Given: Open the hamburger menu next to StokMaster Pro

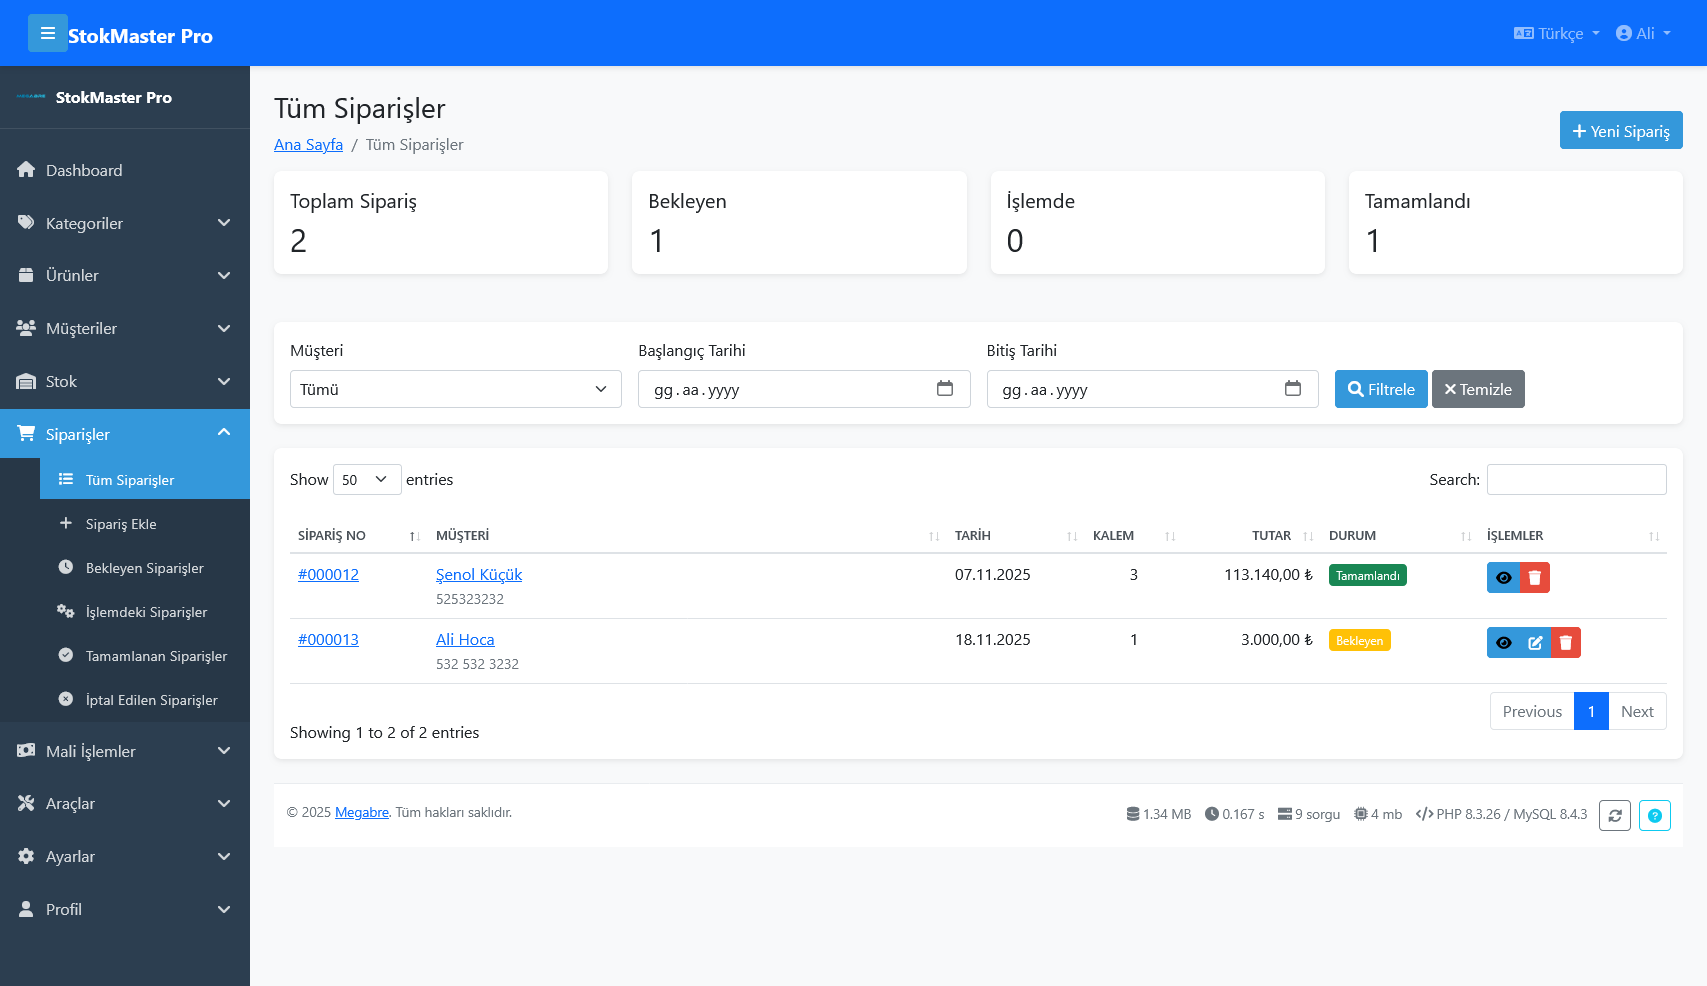Looking at the screenshot, I should 48,33.
